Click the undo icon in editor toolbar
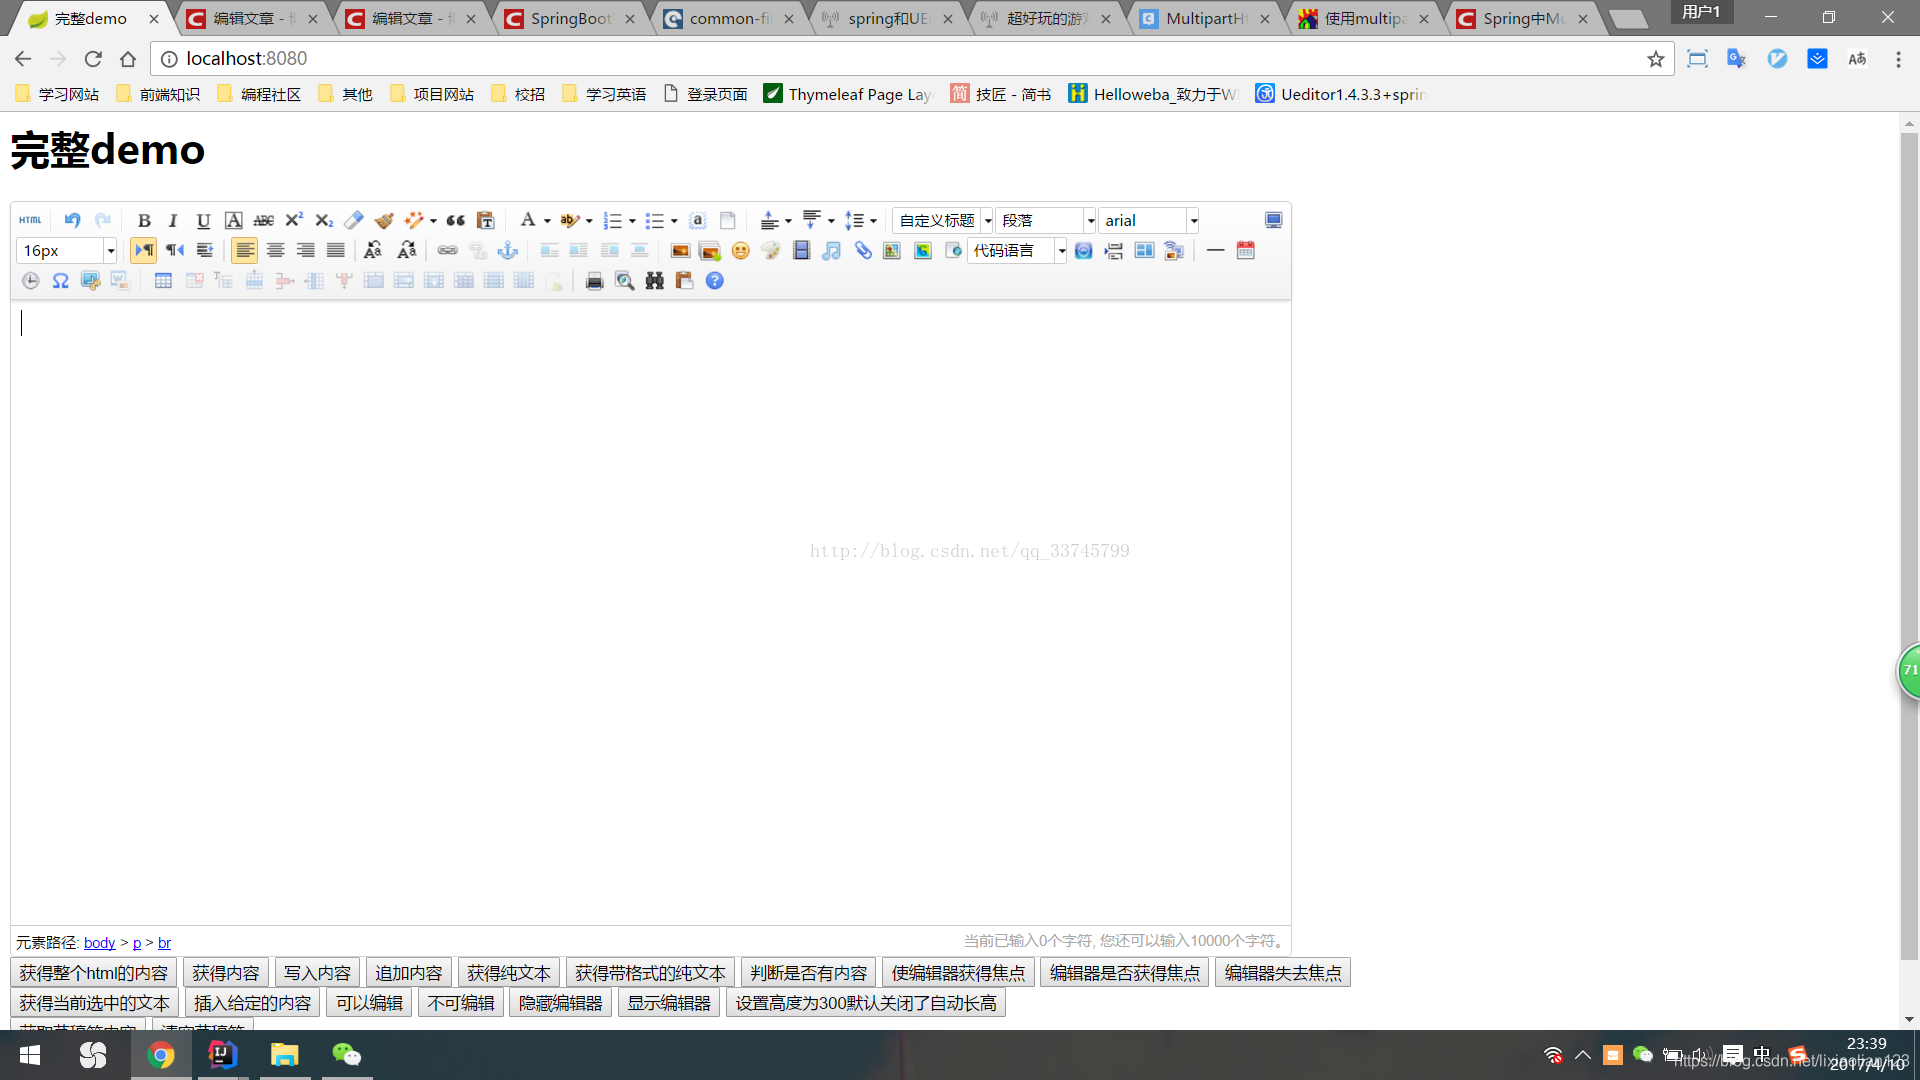The image size is (1920, 1080). [x=72, y=220]
